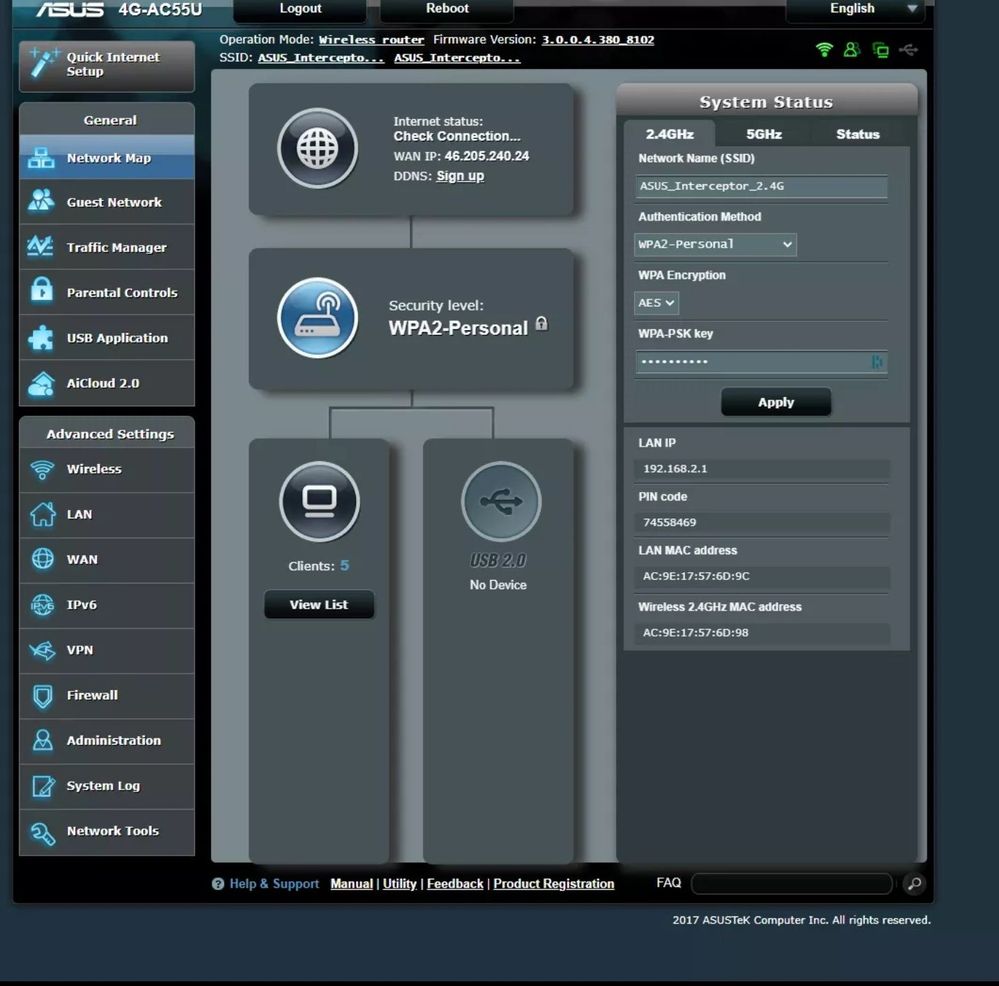Click the USB status icon in the header

908,49
